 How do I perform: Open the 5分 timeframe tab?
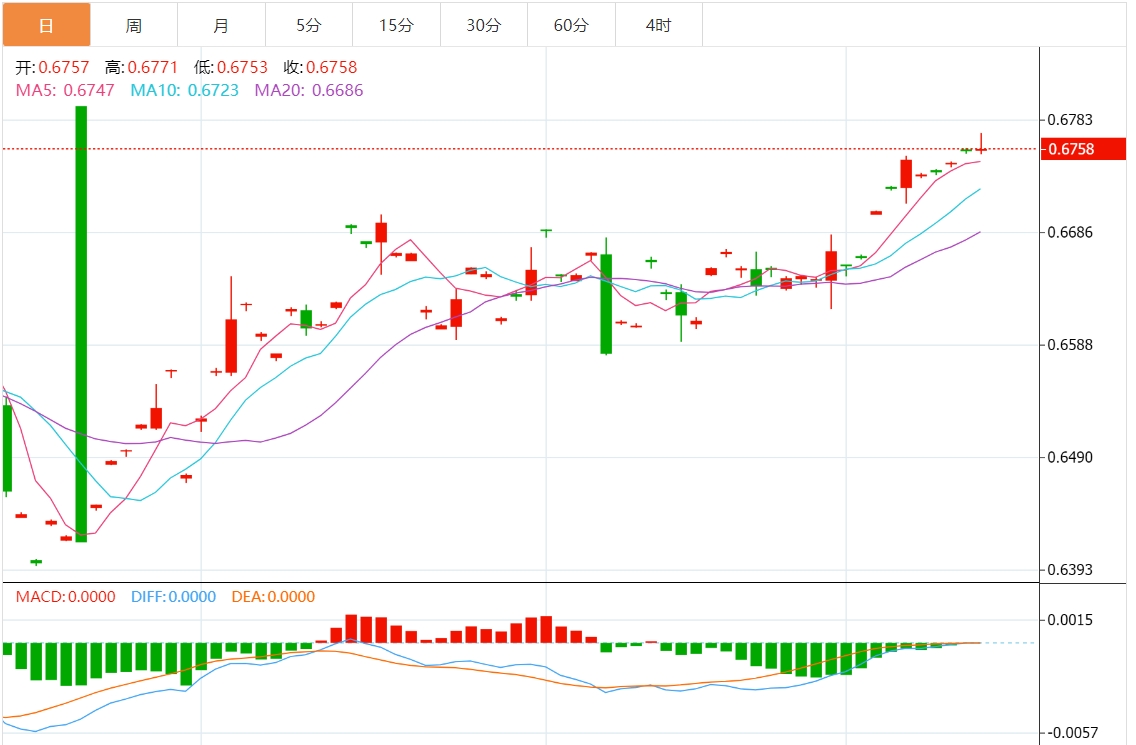pos(309,25)
